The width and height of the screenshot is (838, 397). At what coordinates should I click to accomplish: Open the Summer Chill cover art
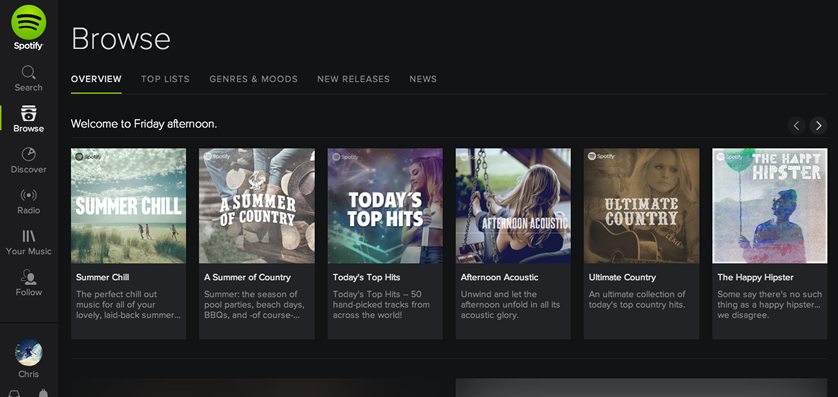coord(128,206)
